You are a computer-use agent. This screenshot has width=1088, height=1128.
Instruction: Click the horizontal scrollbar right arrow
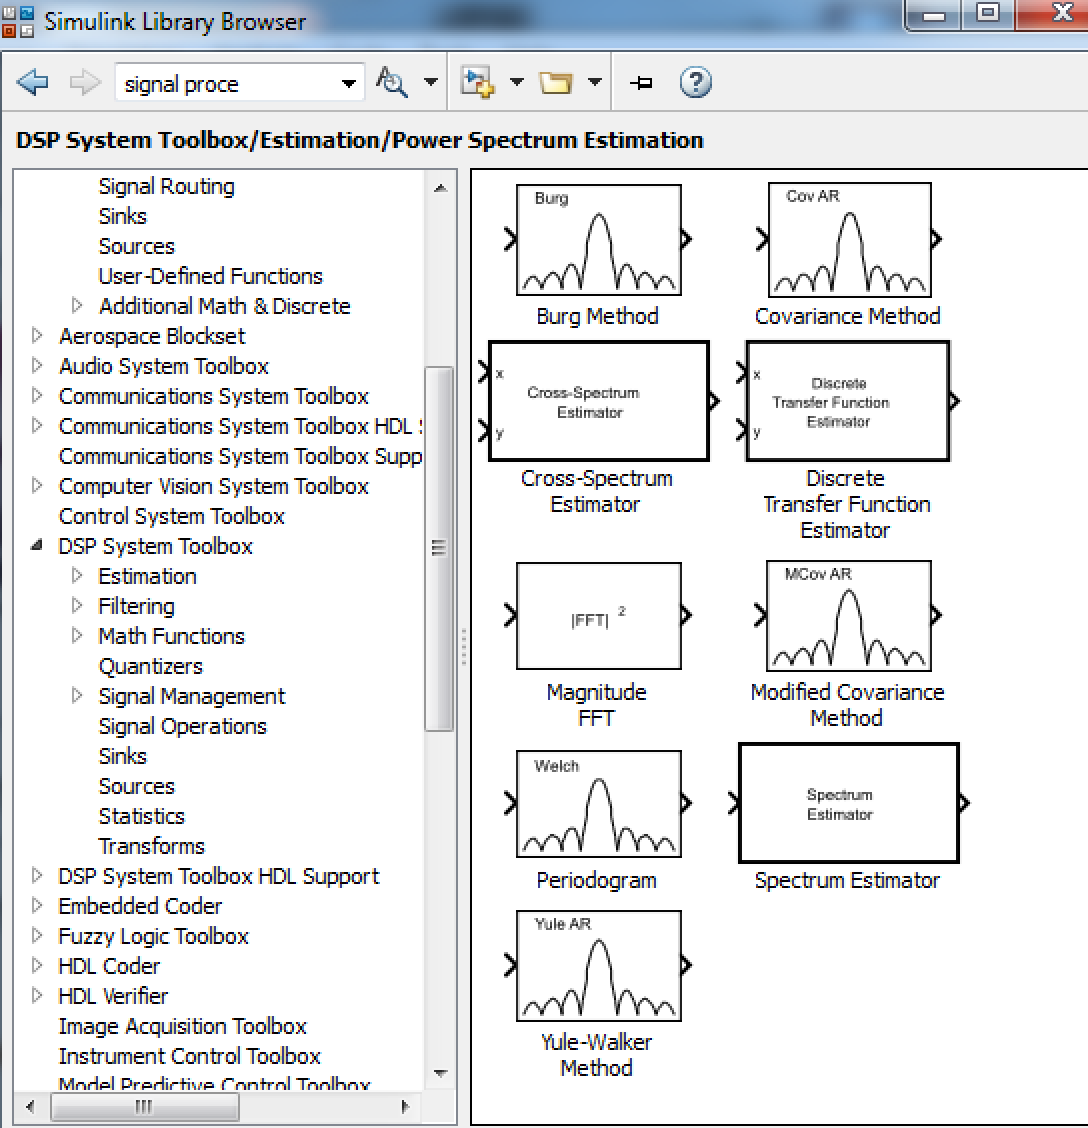pyautogui.click(x=404, y=1106)
